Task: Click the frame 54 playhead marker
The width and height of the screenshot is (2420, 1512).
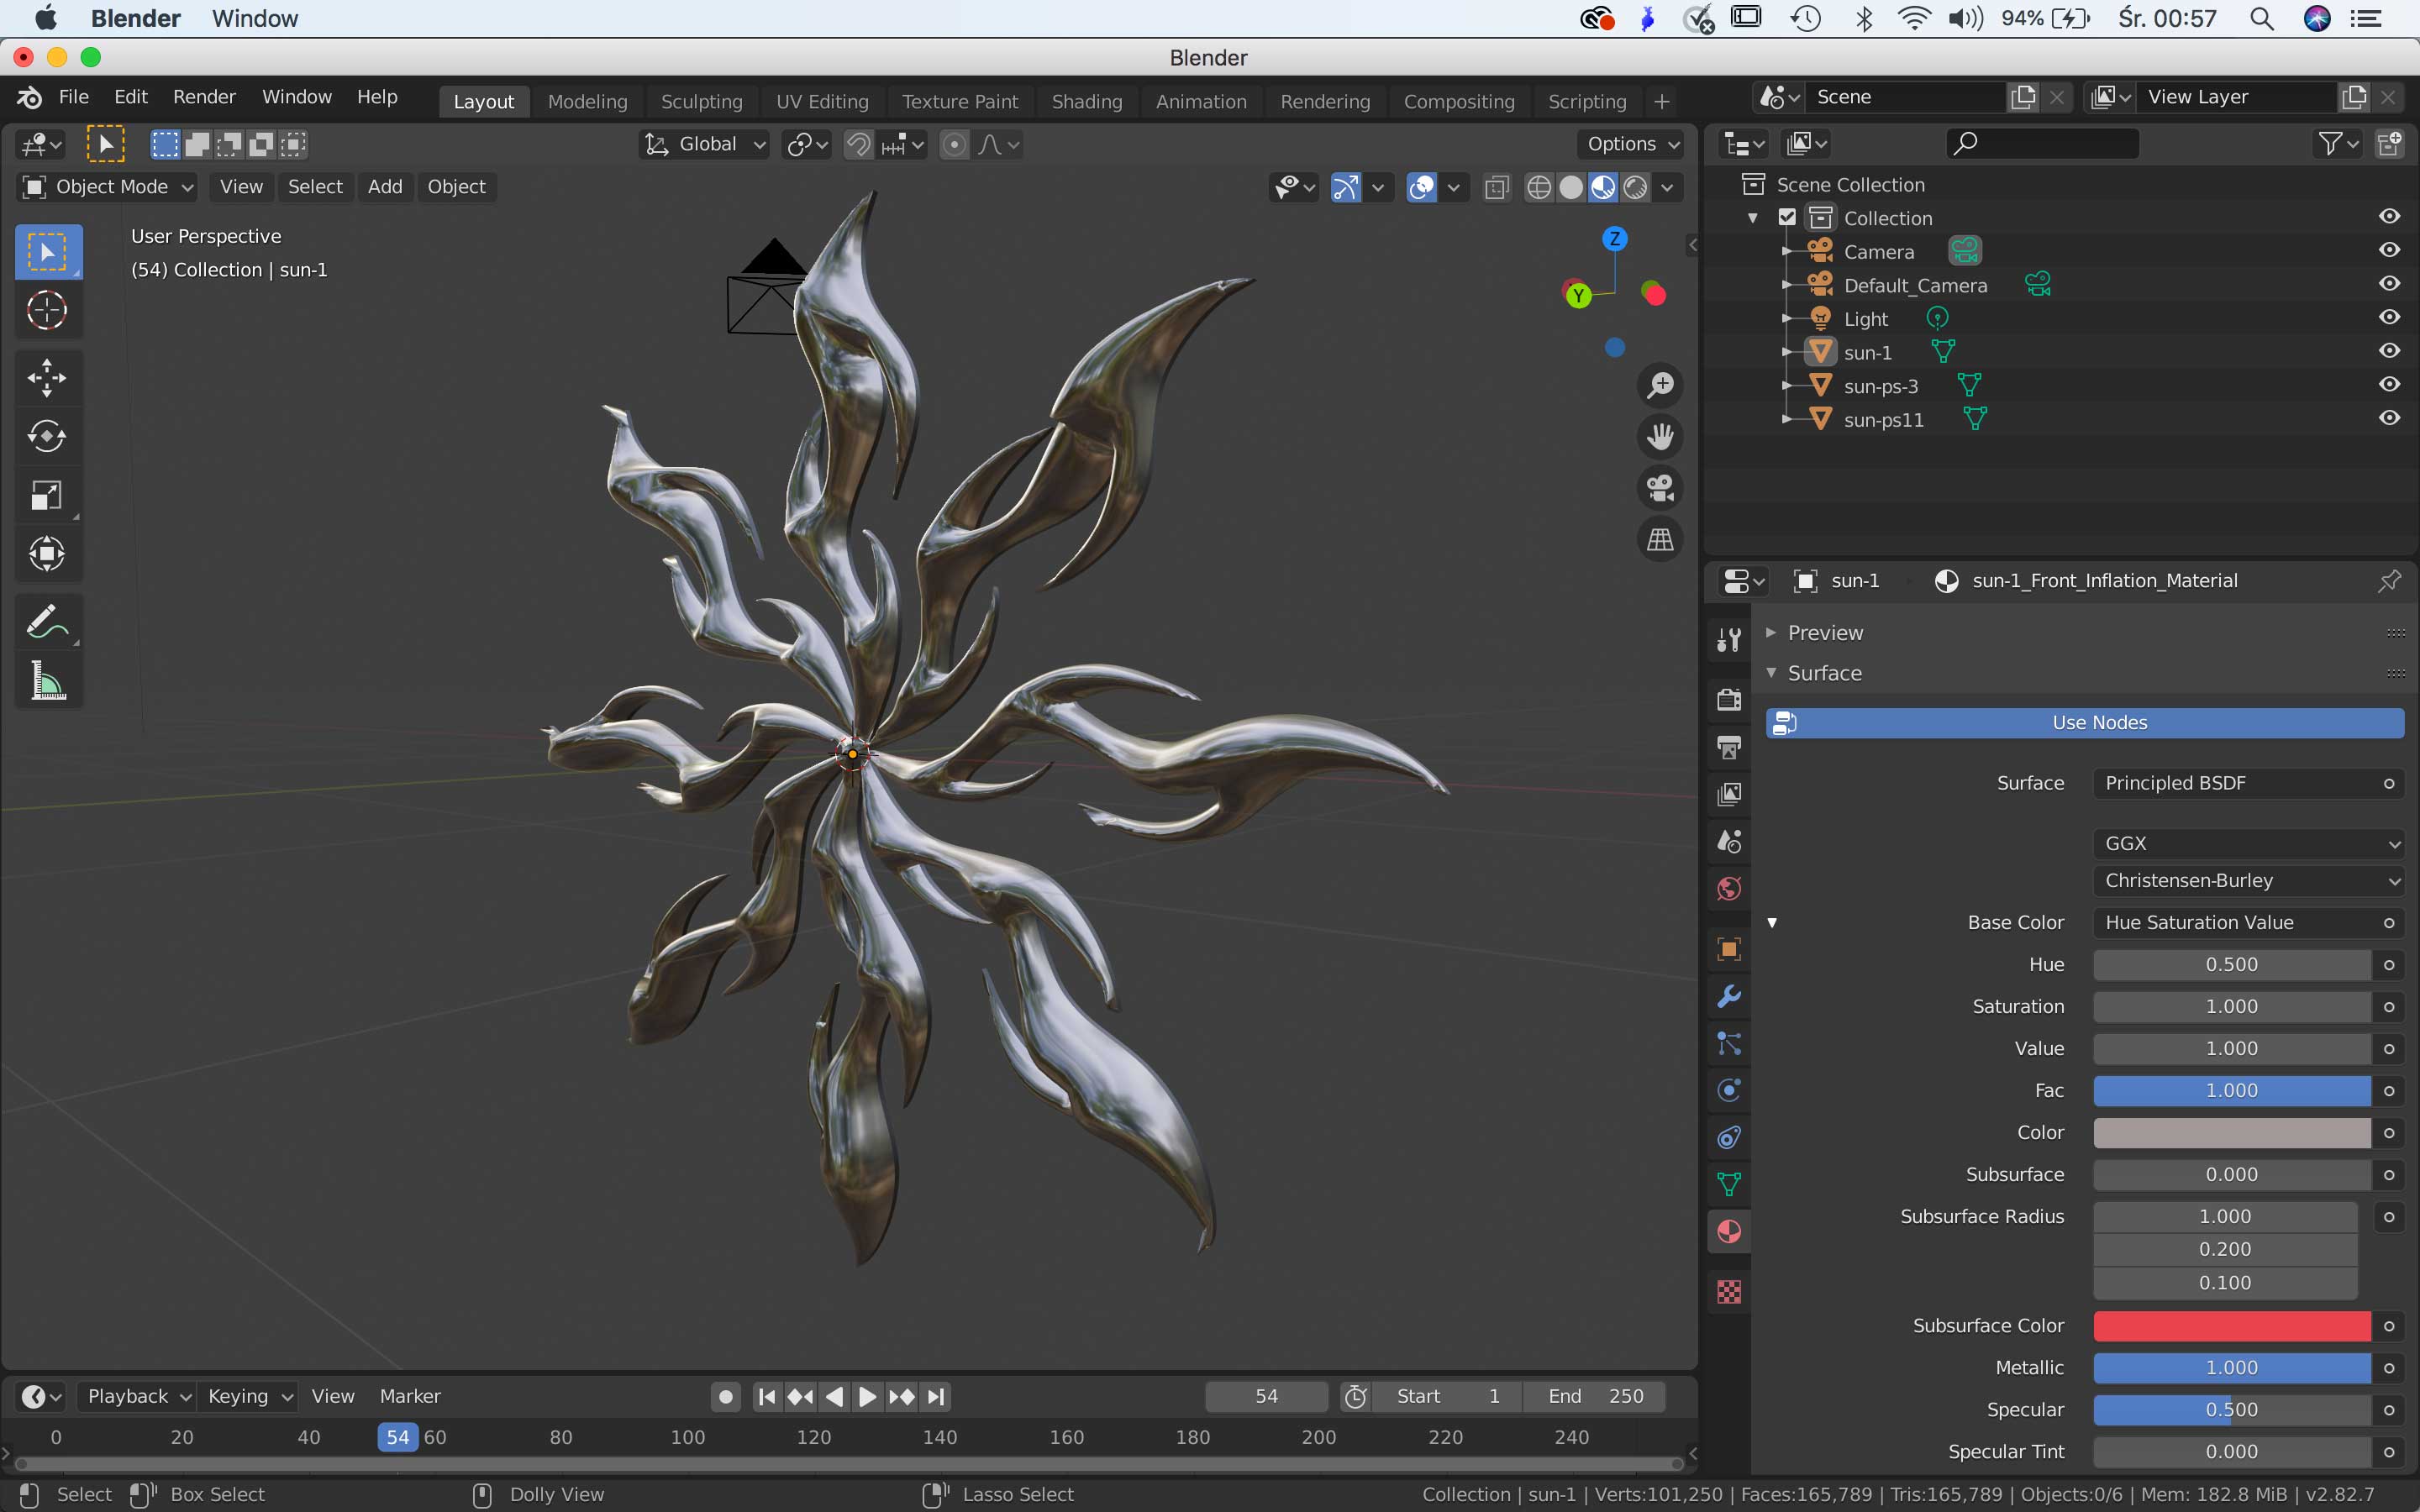Action: (397, 1437)
